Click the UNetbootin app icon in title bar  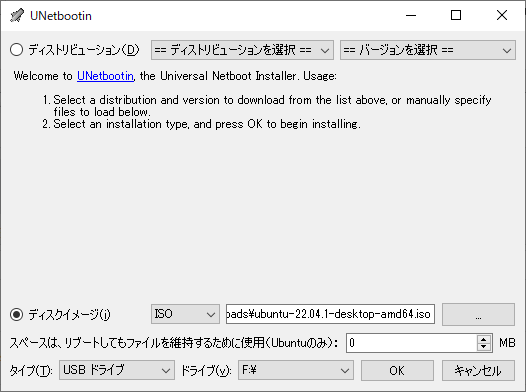[17, 15]
